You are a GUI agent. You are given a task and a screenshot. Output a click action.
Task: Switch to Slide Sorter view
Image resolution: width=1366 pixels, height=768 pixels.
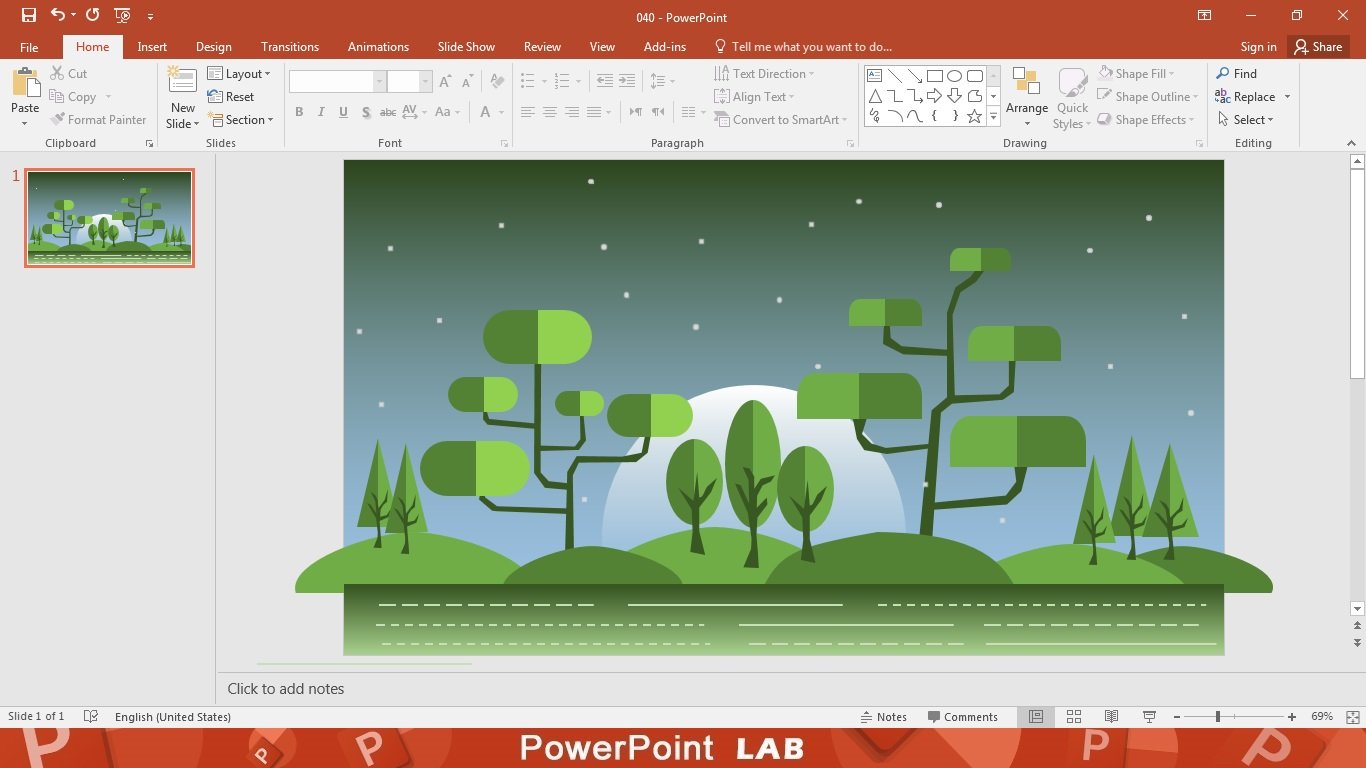coord(1074,717)
